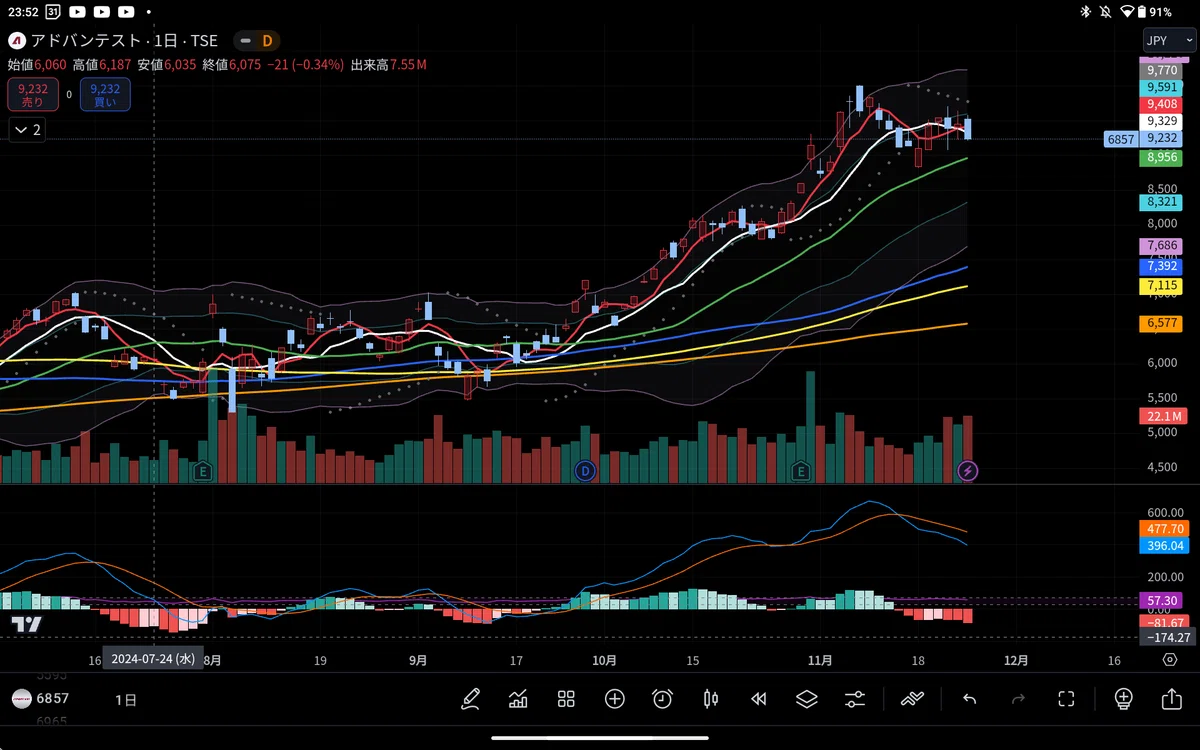Tap the white 9,329 price label
1200x750 pixels.
point(1161,121)
